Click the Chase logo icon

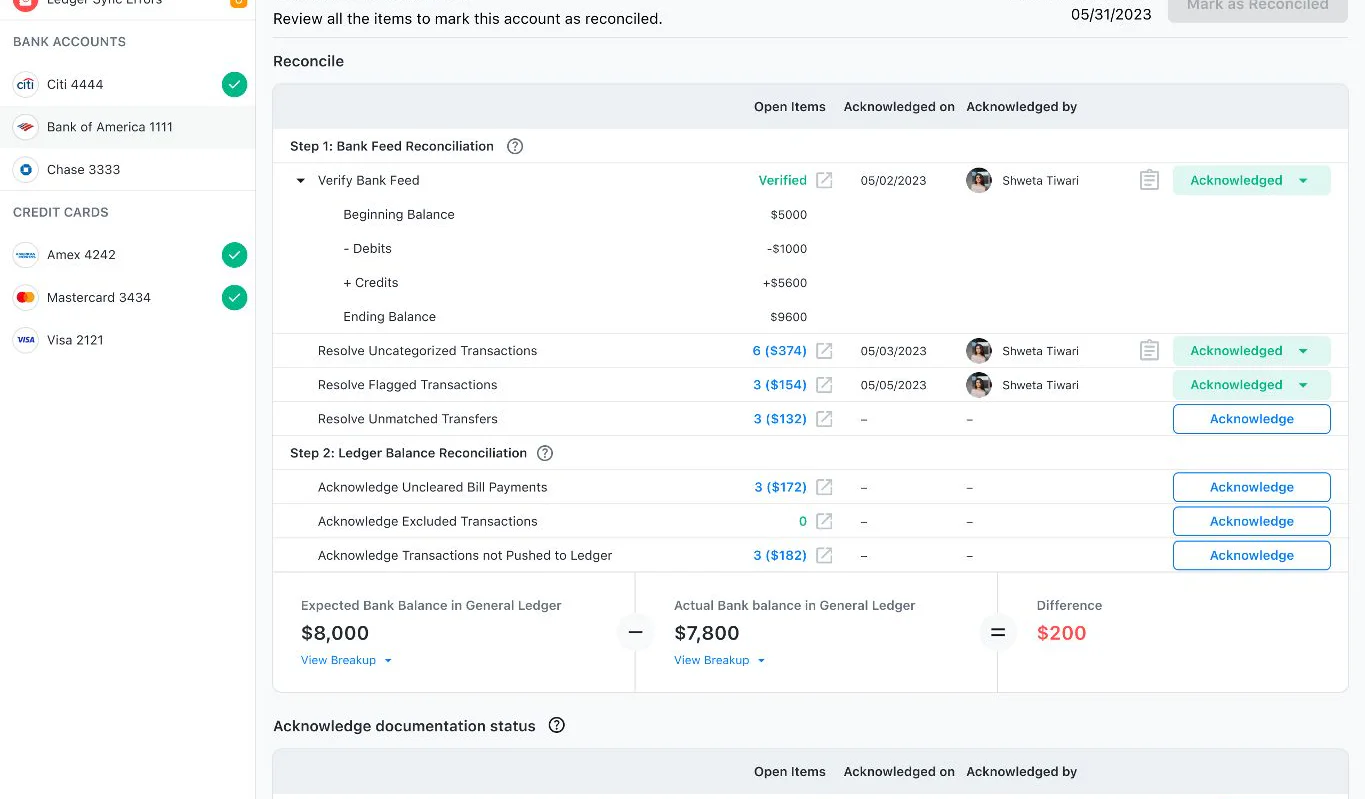(x=25, y=170)
